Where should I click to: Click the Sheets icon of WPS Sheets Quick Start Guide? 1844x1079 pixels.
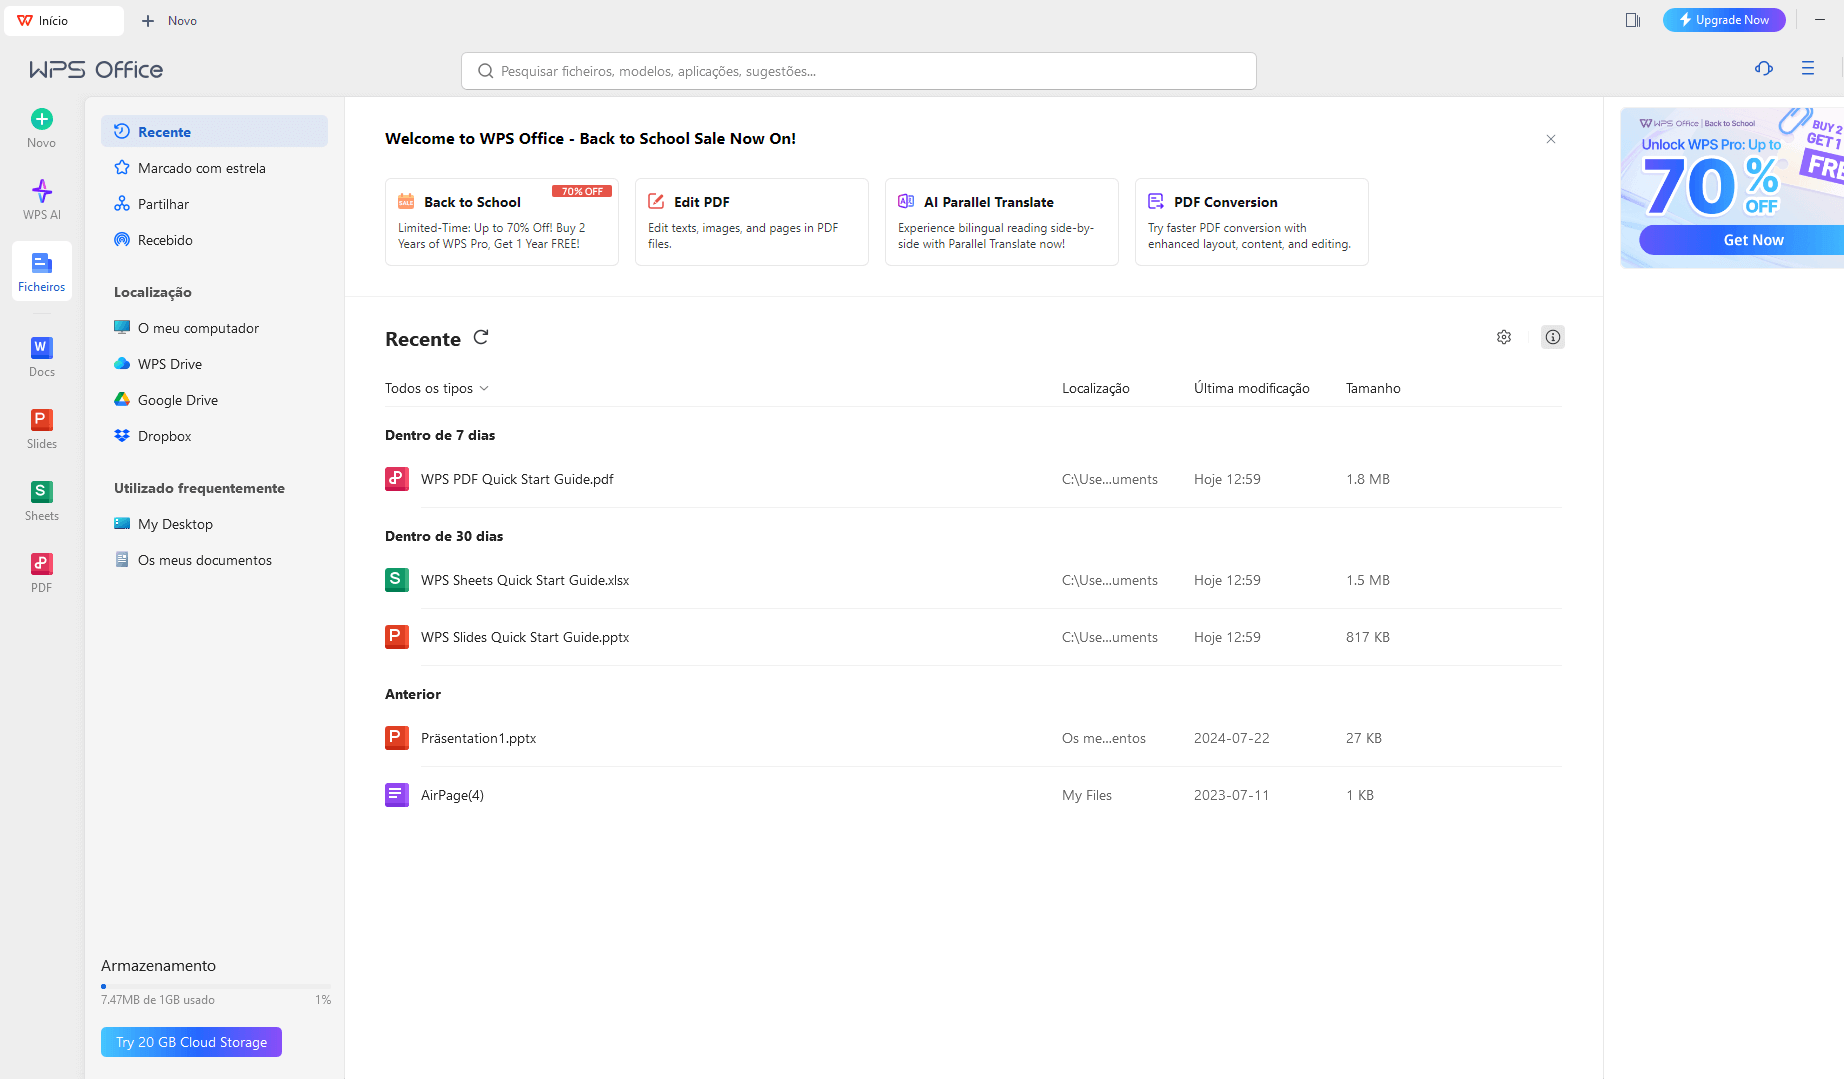tap(397, 580)
